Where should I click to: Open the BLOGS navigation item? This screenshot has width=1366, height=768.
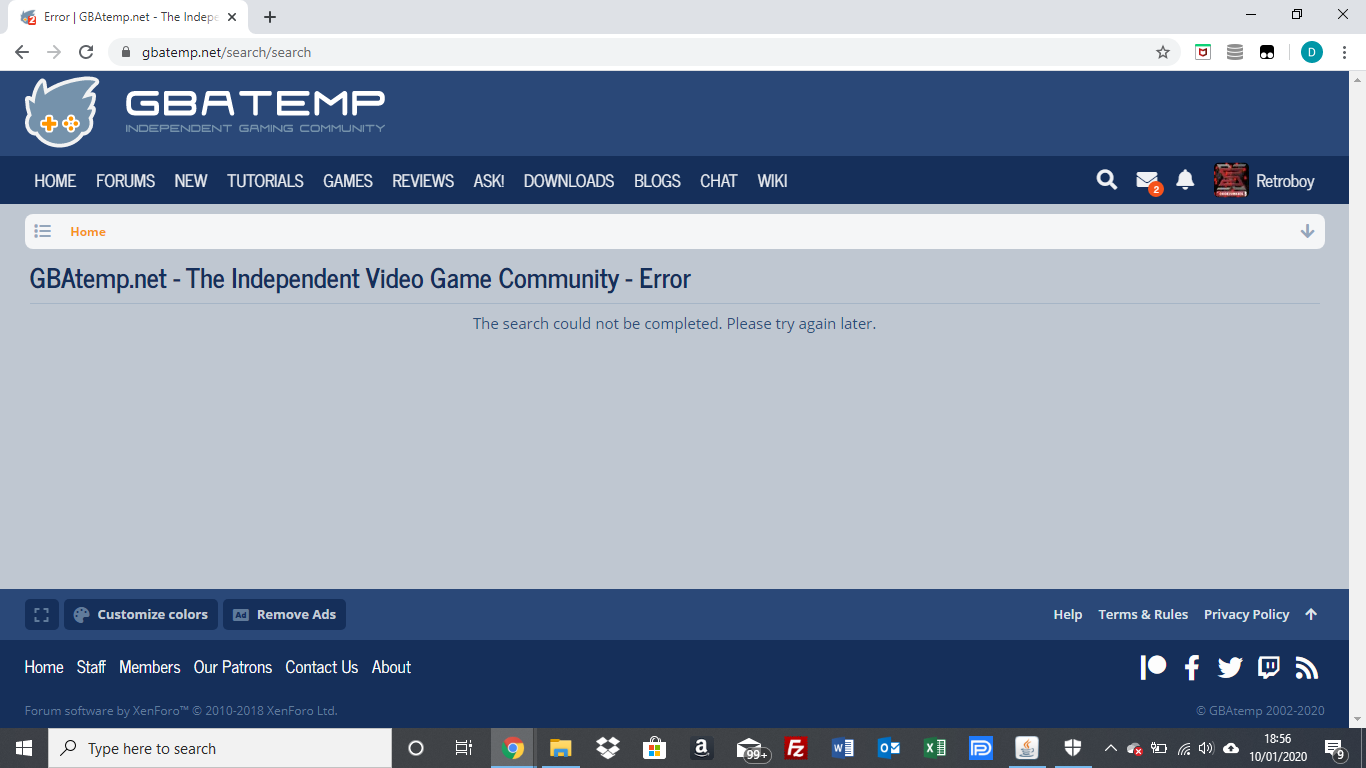pos(657,181)
